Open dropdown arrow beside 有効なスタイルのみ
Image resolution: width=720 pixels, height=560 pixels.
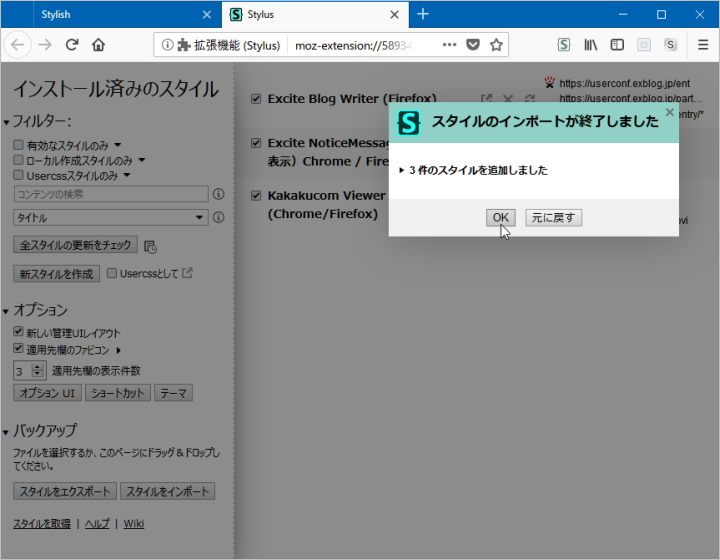coord(118,145)
